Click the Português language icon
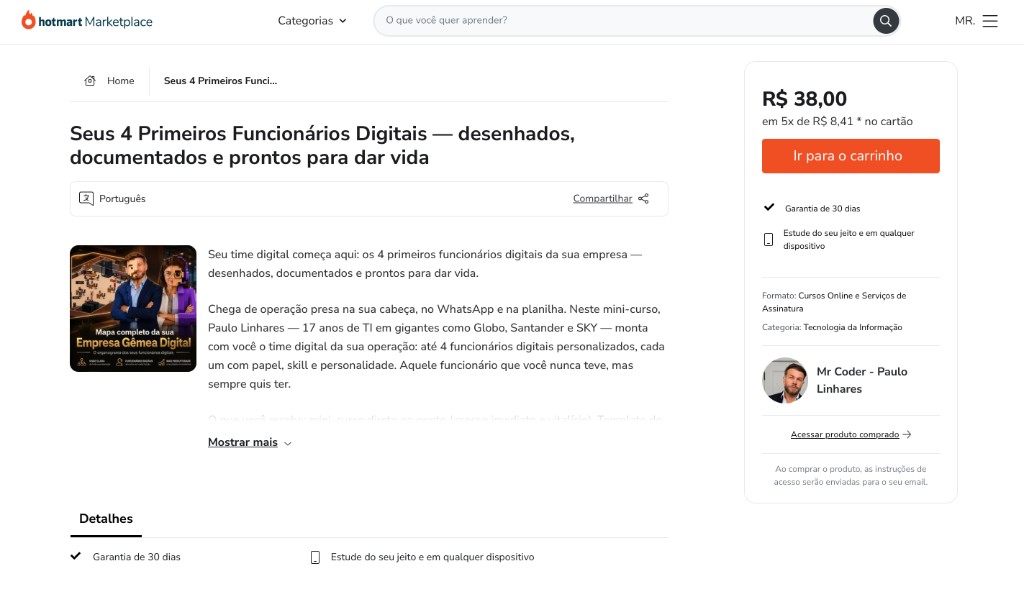 coord(86,198)
